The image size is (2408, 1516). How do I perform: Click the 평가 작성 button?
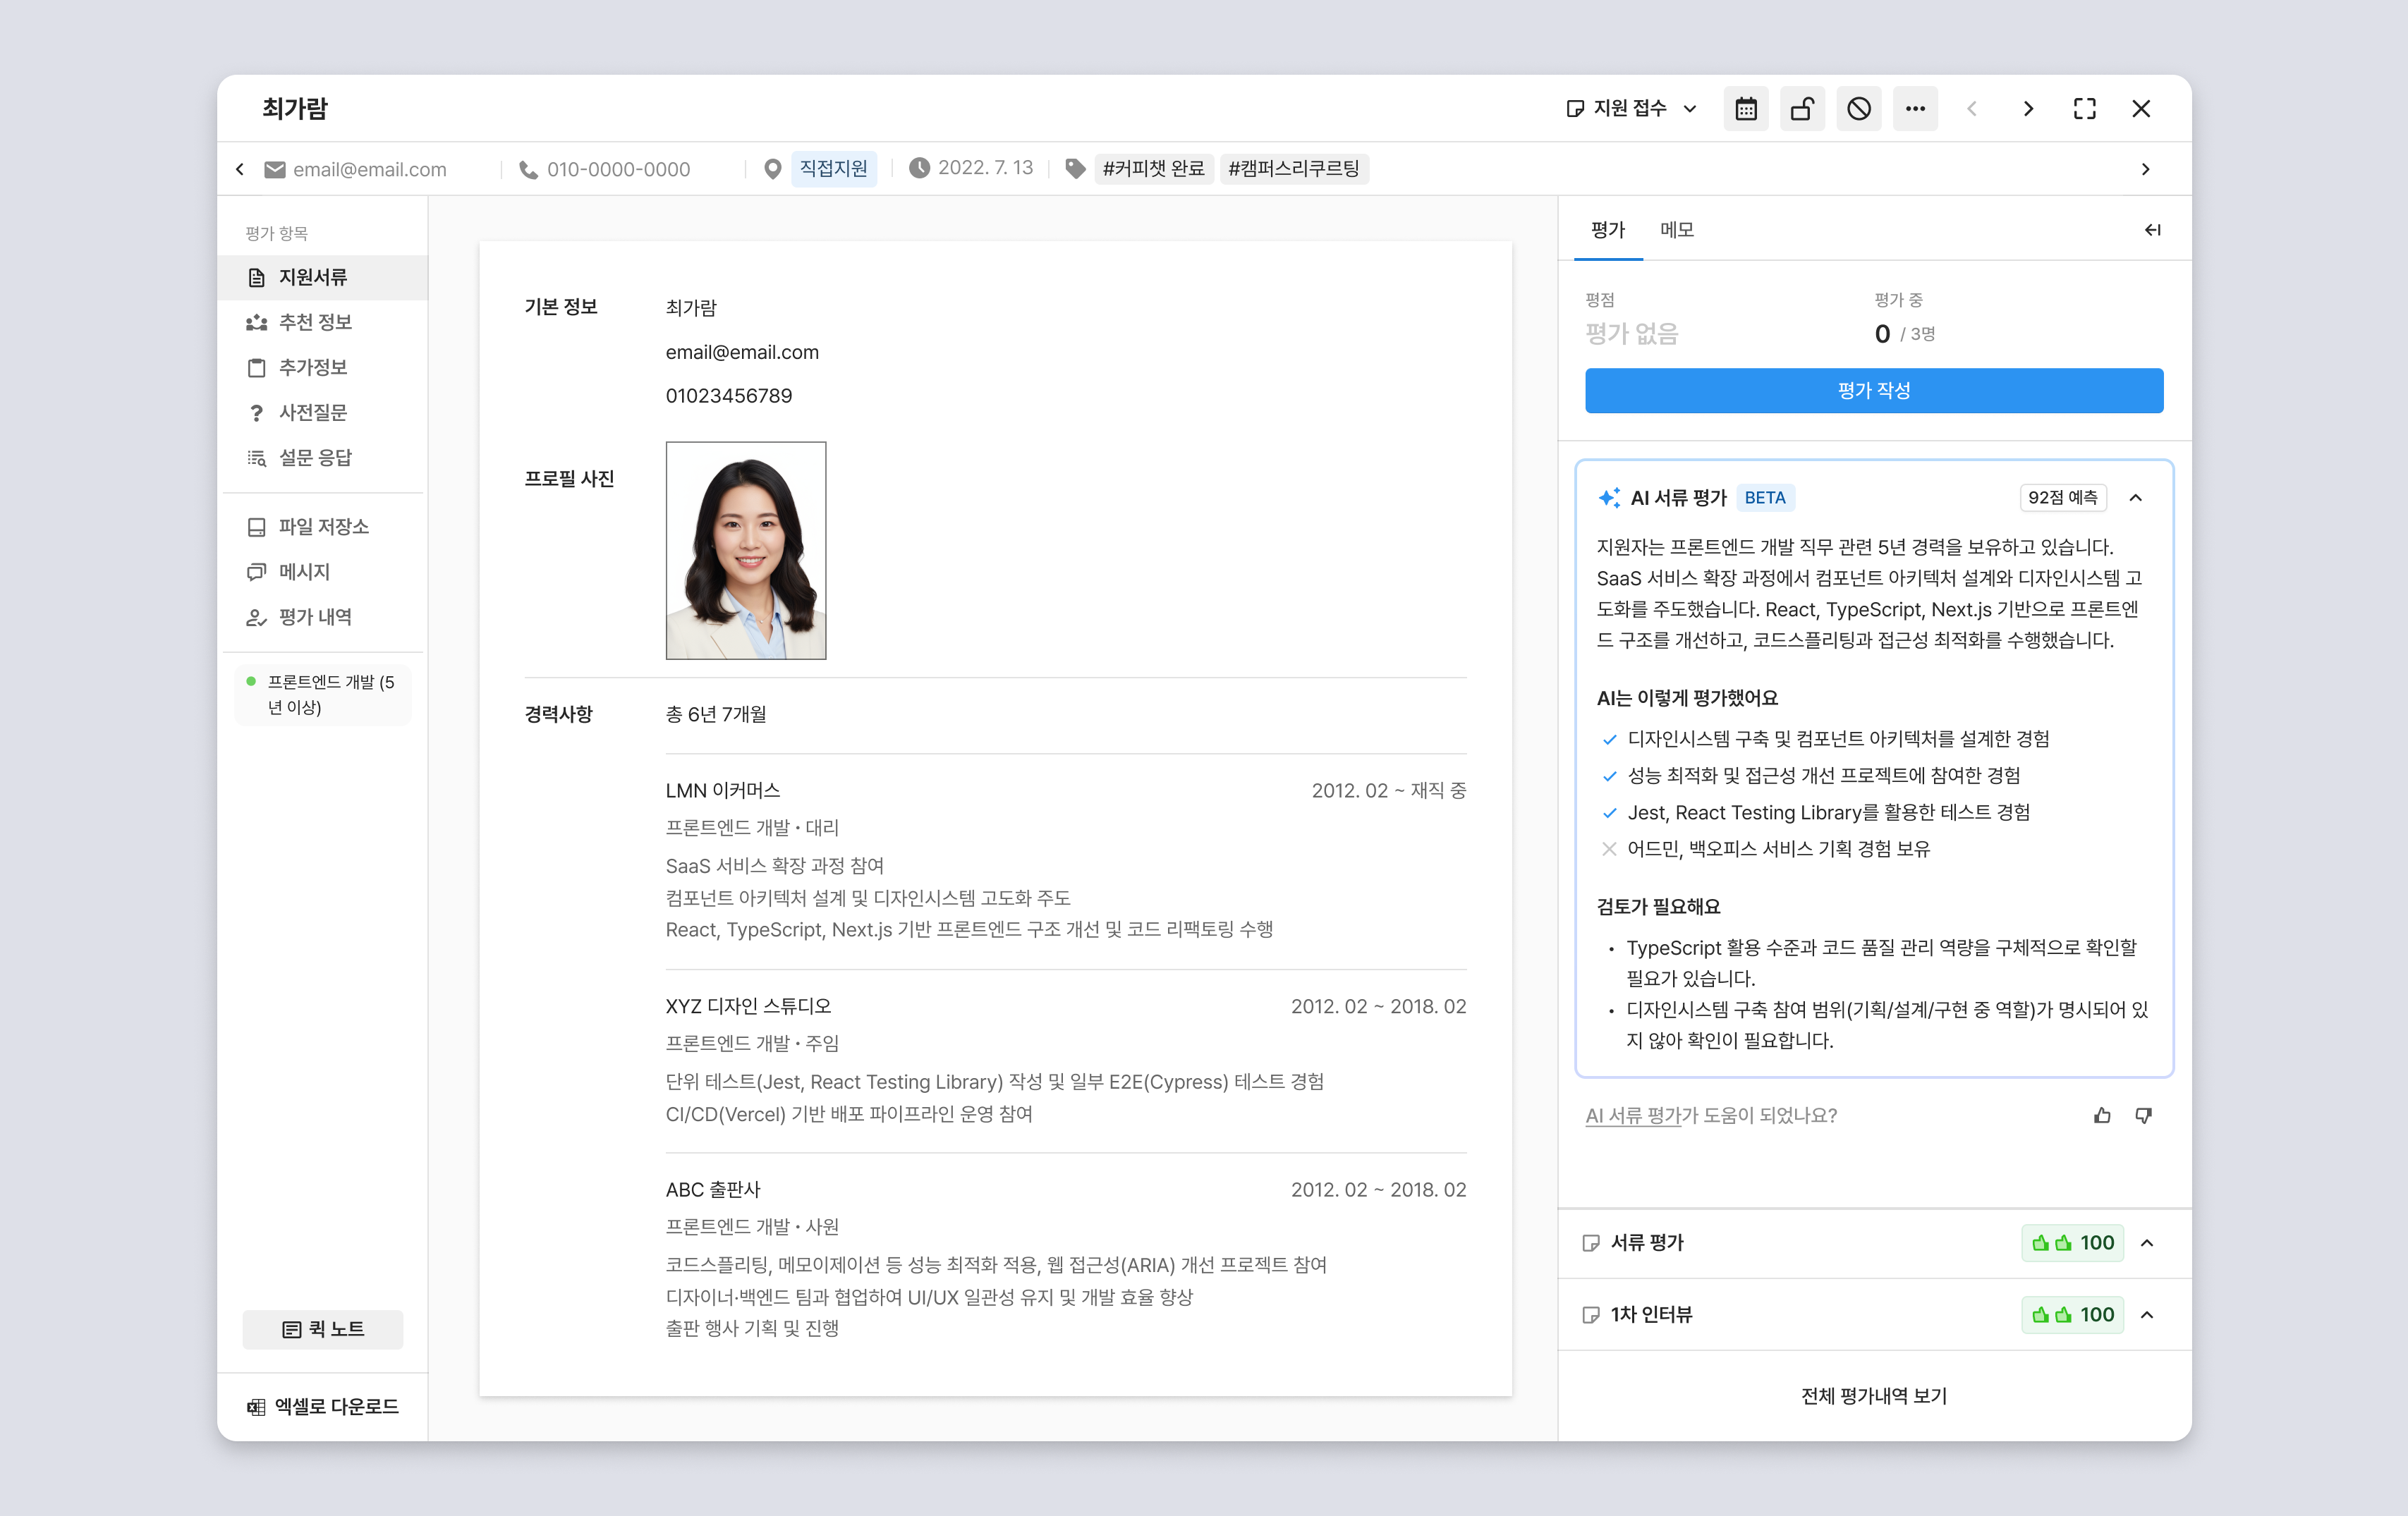[1873, 391]
